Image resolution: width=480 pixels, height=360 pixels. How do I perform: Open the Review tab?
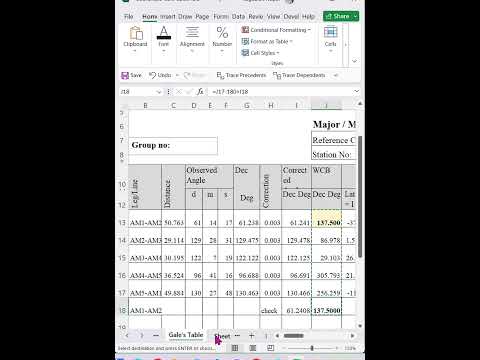(256, 16)
